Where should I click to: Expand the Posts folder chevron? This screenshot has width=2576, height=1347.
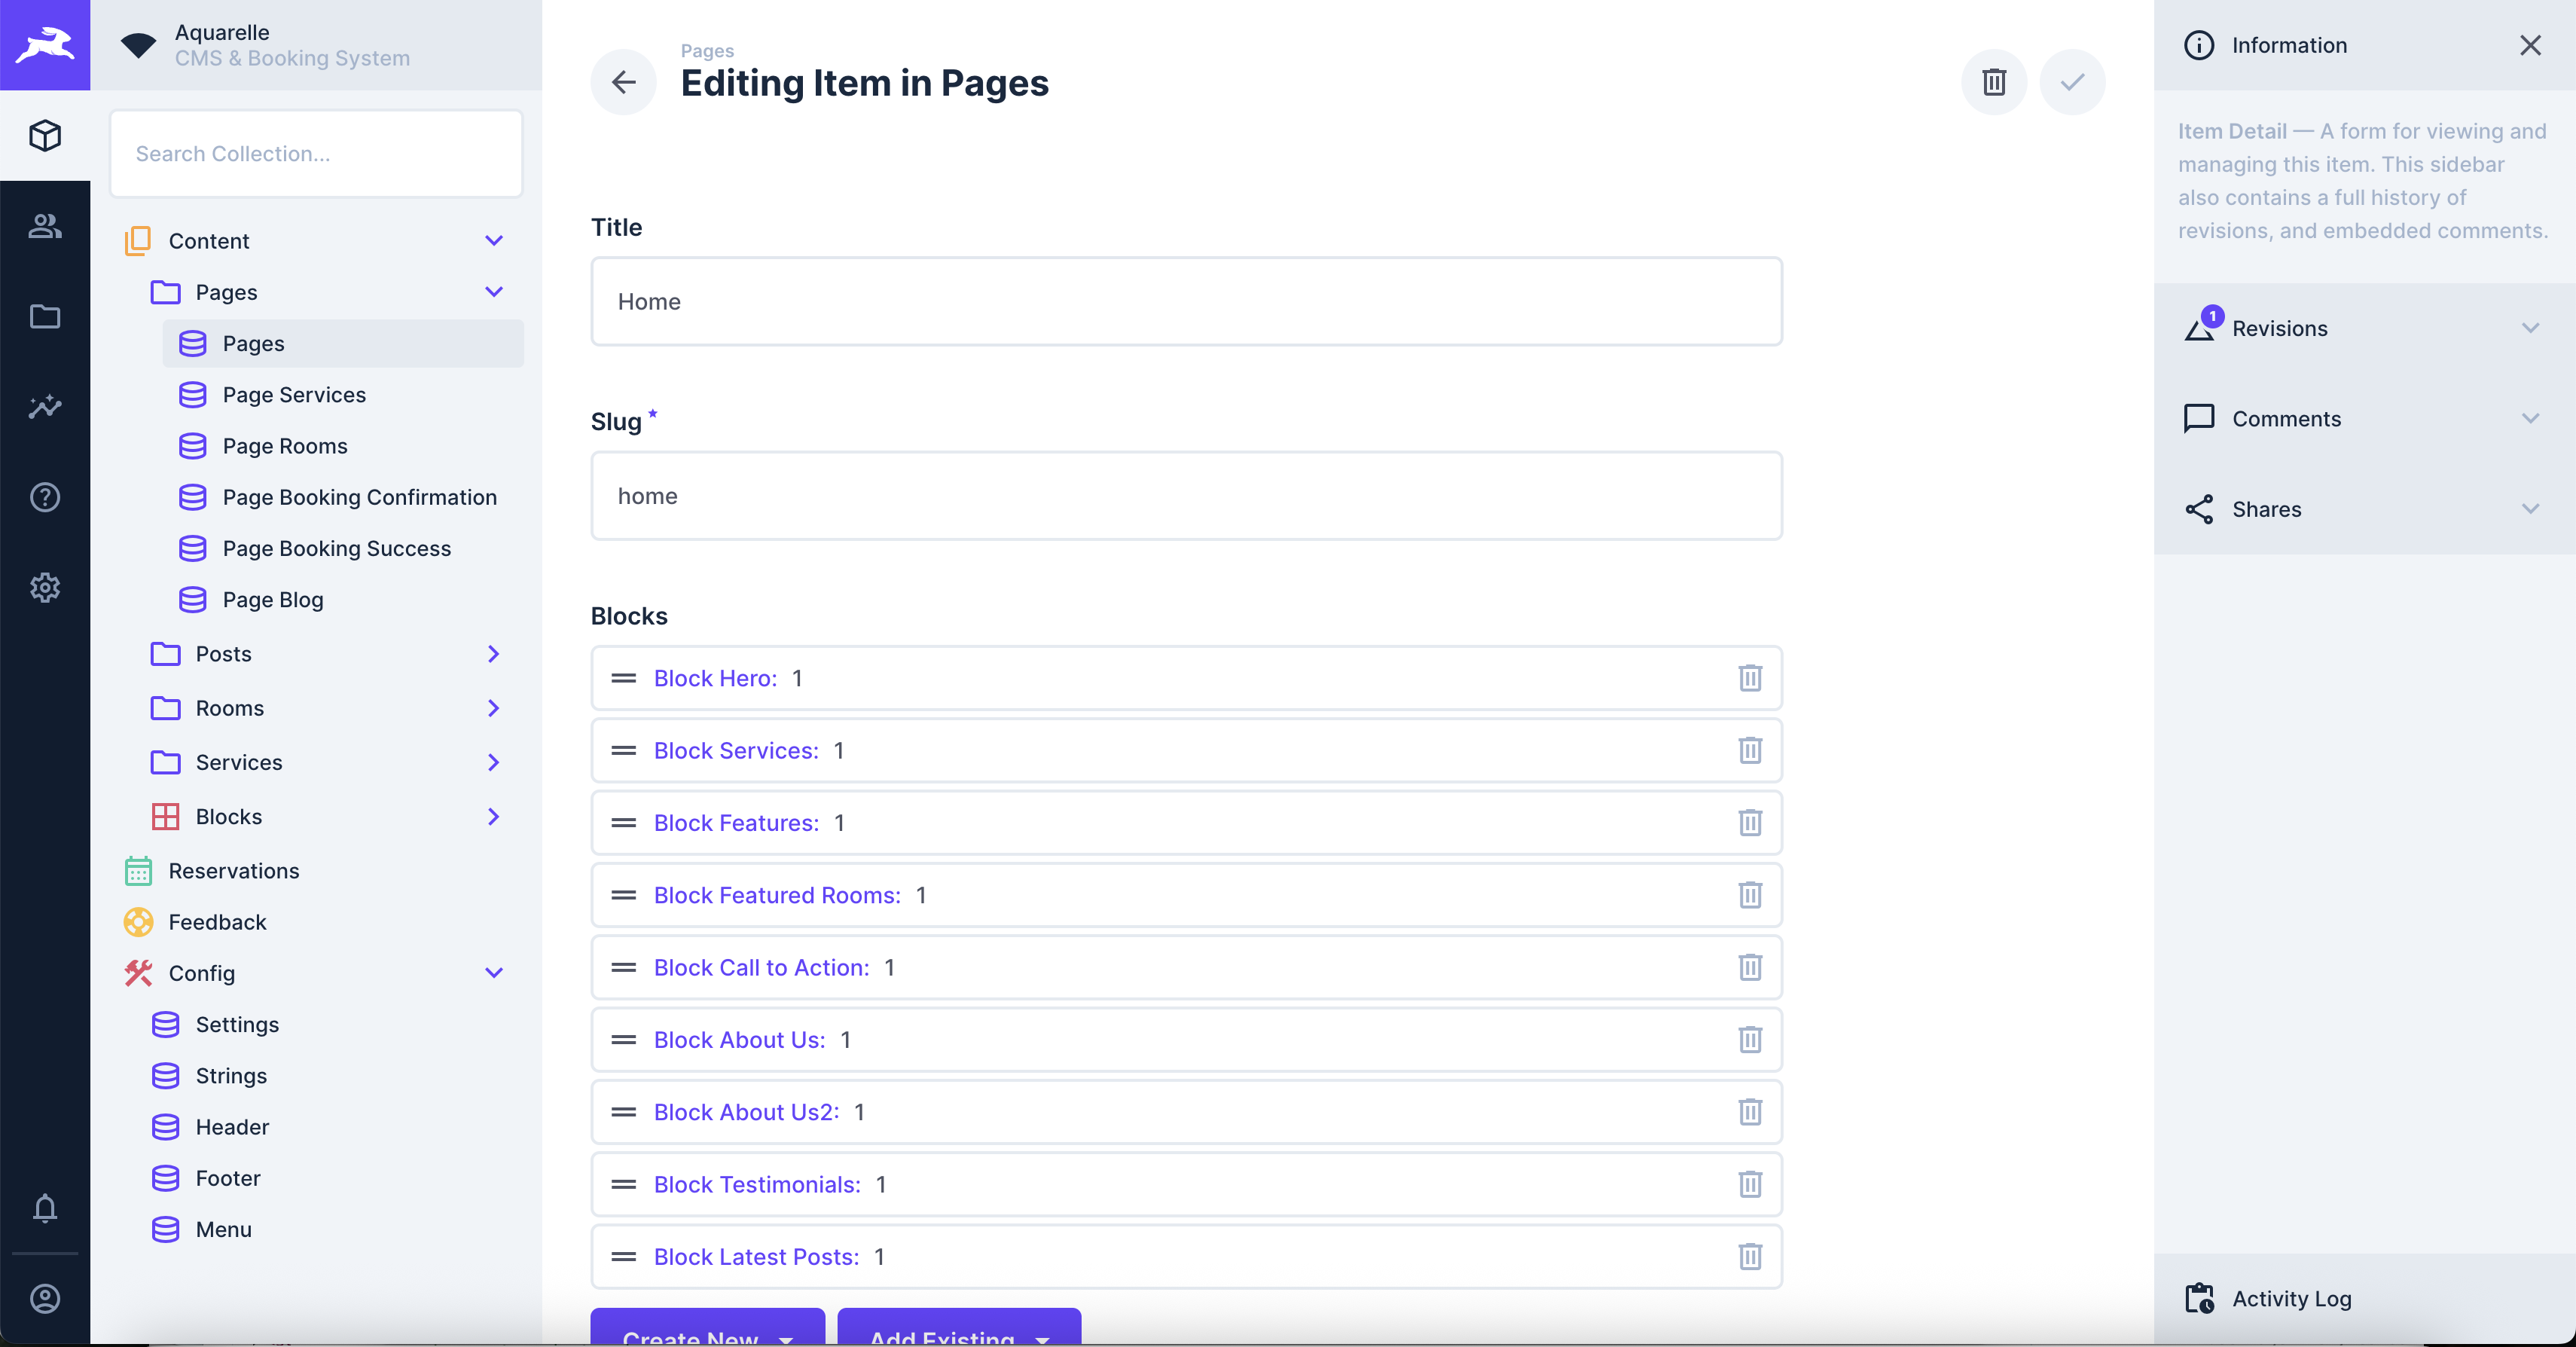[x=493, y=654]
